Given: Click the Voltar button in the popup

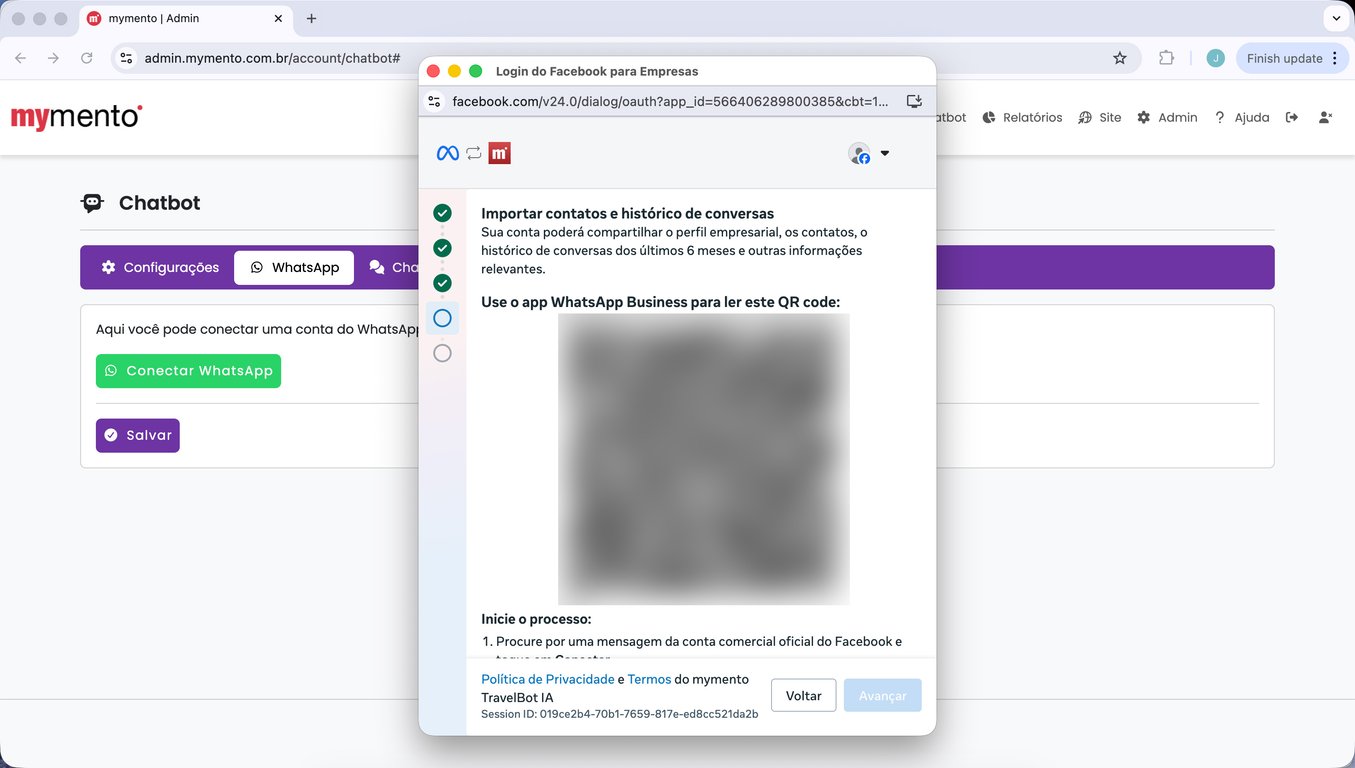Looking at the screenshot, I should pos(804,696).
